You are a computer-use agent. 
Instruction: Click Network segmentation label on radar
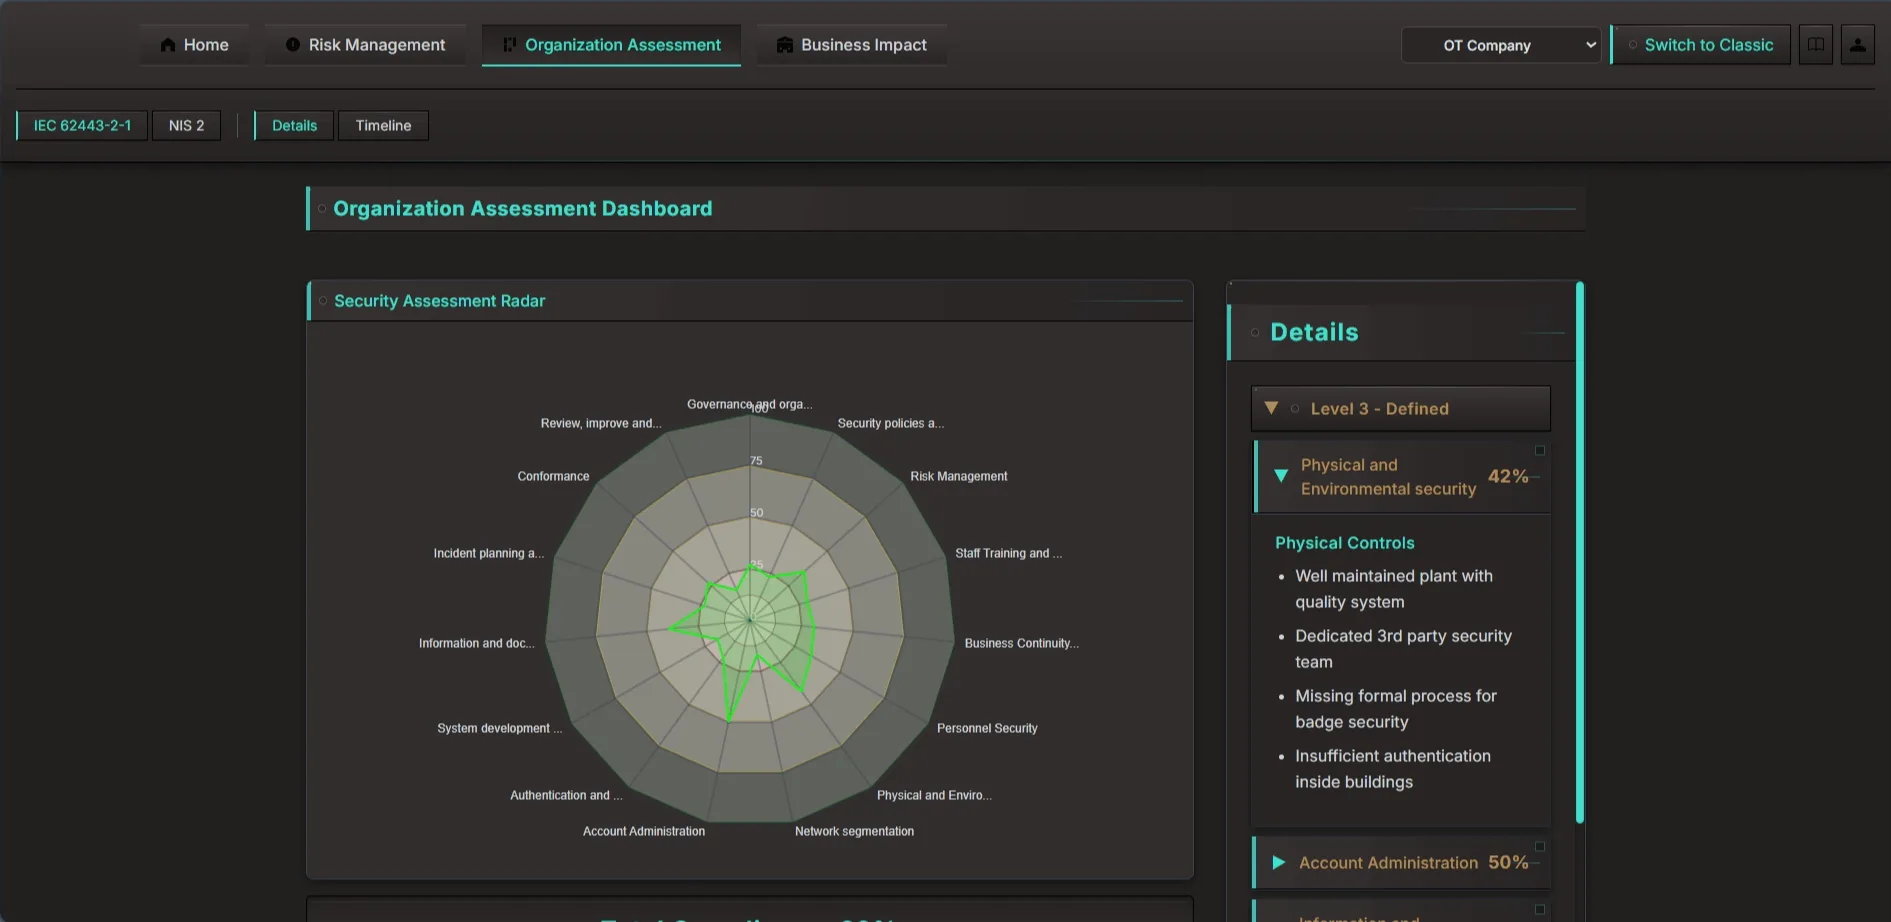[x=854, y=831]
